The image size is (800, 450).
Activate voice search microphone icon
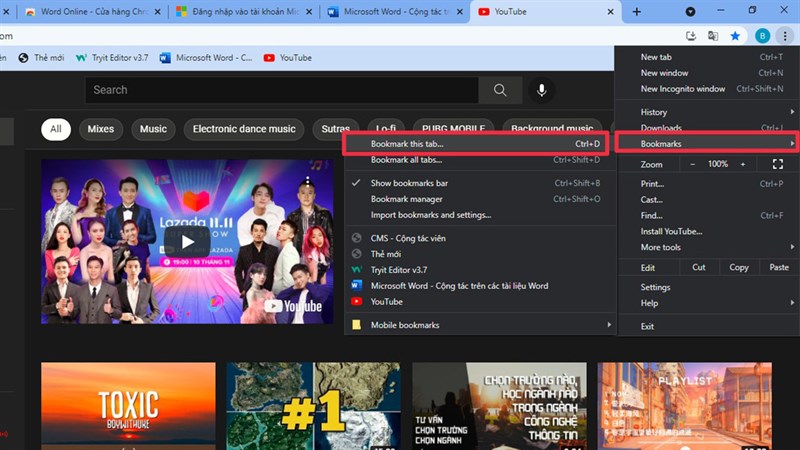541,90
